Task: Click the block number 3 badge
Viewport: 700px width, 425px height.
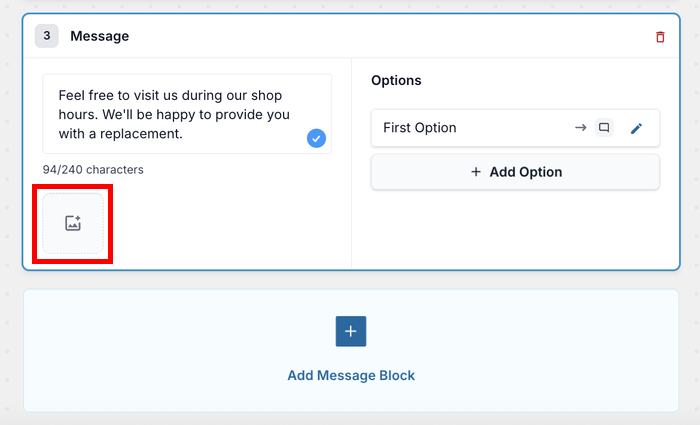Action: pos(46,36)
